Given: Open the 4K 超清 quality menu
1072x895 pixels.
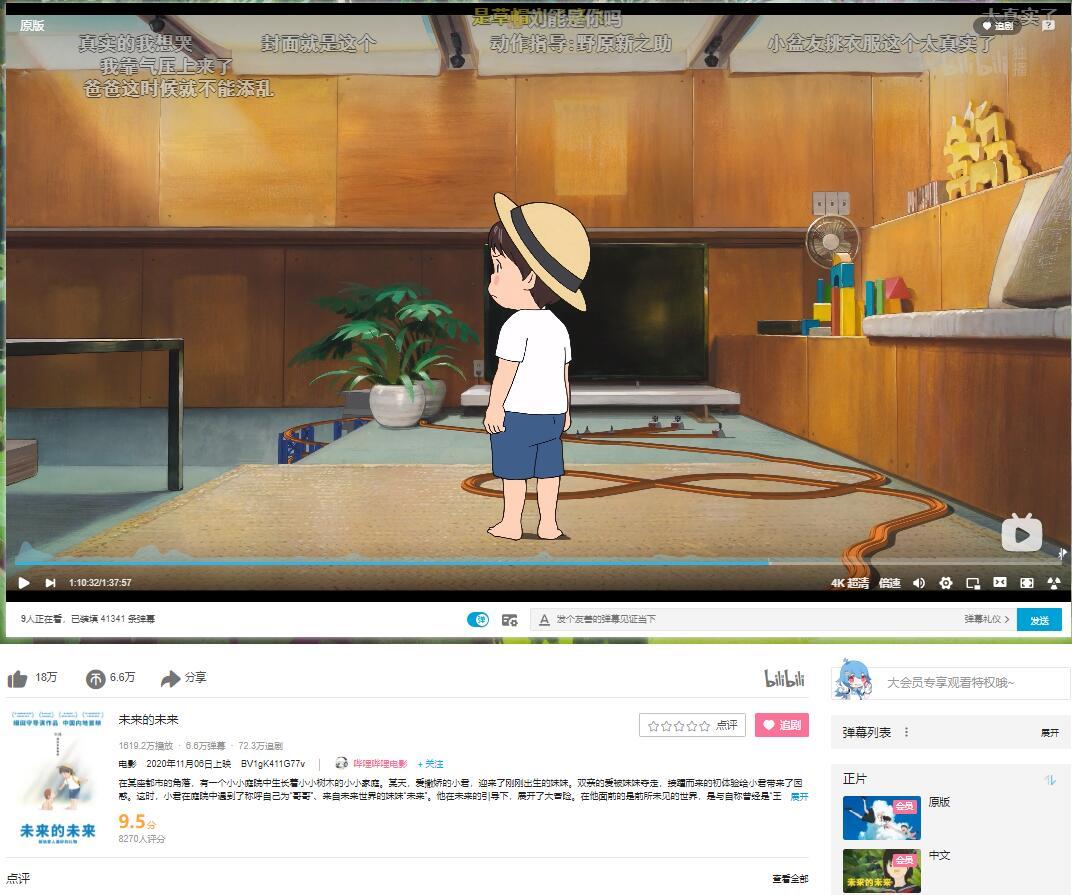Looking at the screenshot, I should click(850, 583).
